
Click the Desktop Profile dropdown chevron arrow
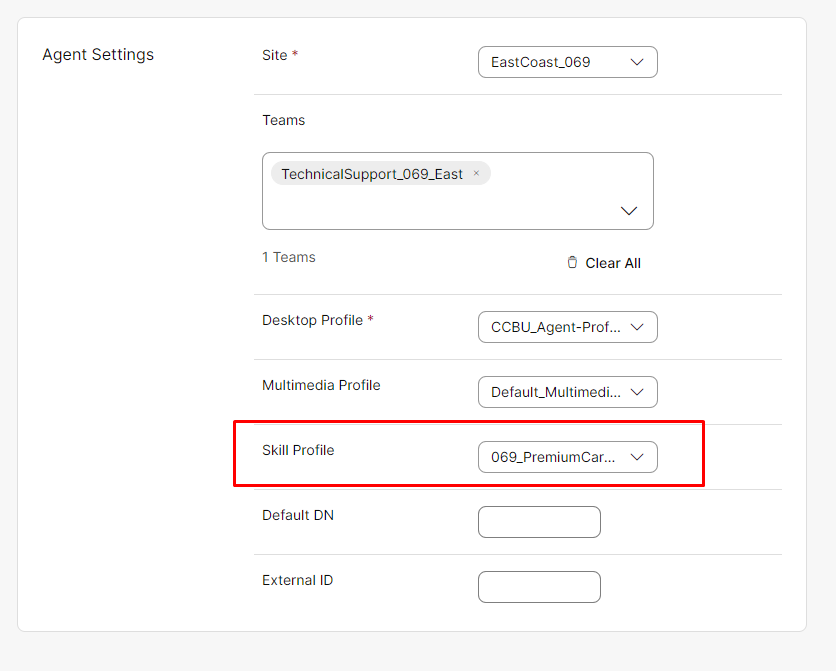pos(637,327)
